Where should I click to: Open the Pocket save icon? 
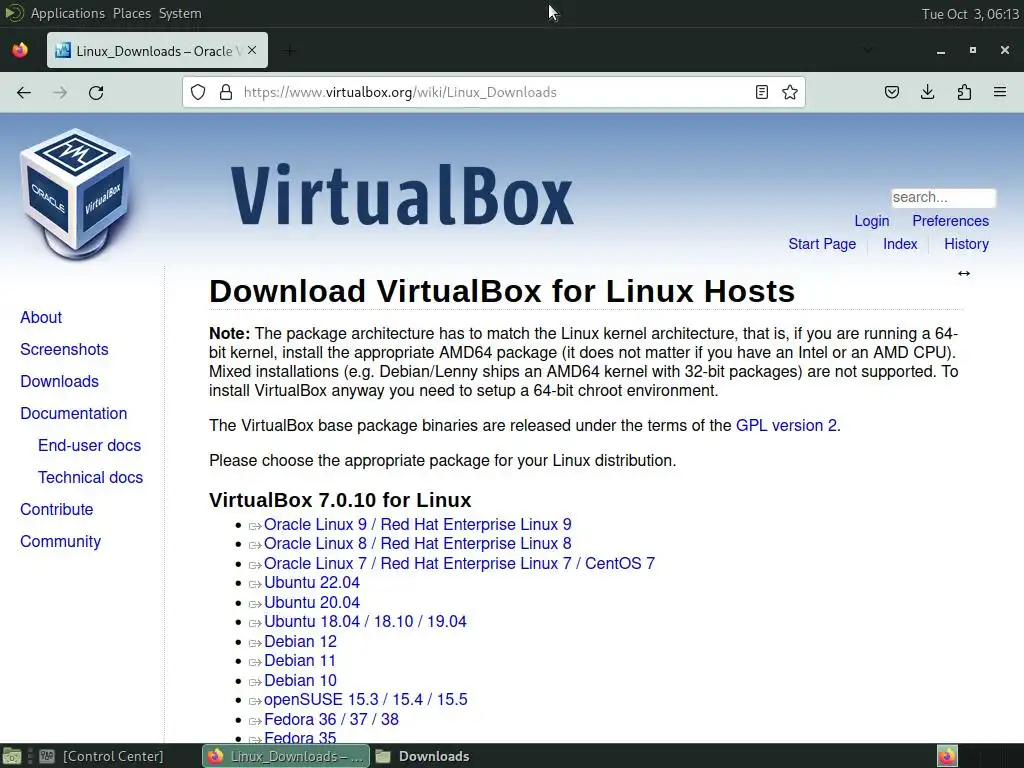[x=892, y=92]
